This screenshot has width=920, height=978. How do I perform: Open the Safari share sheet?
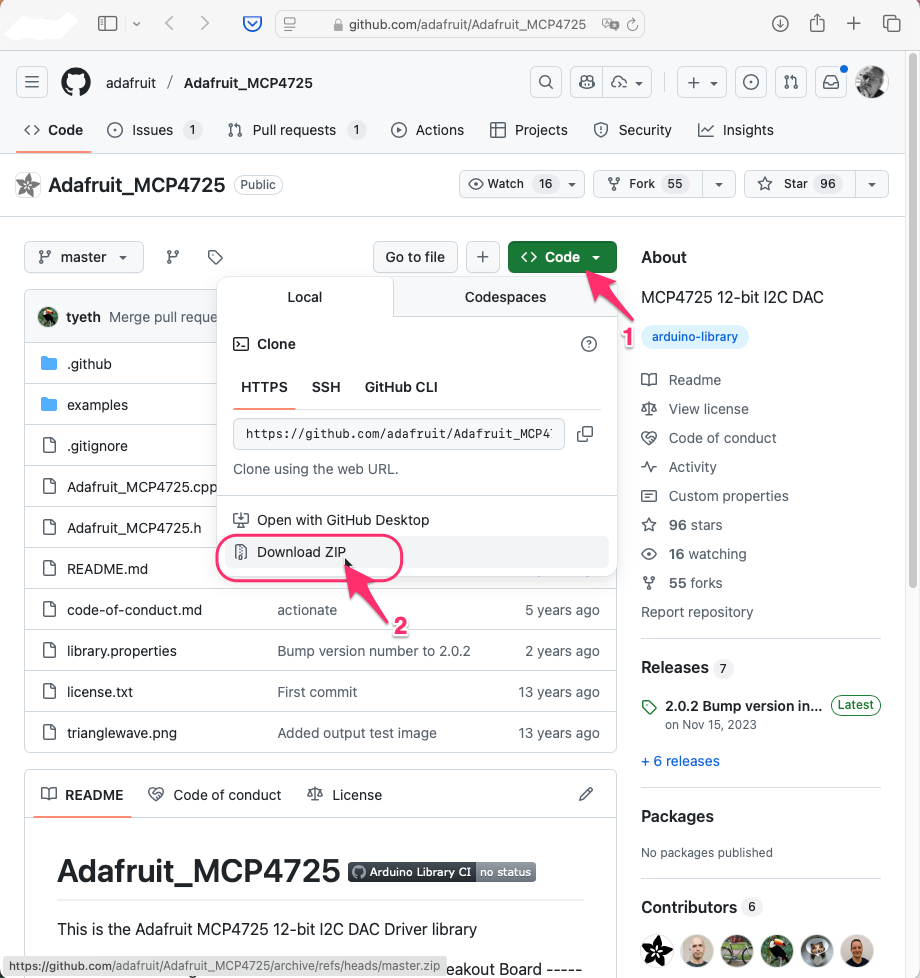click(817, 24)
